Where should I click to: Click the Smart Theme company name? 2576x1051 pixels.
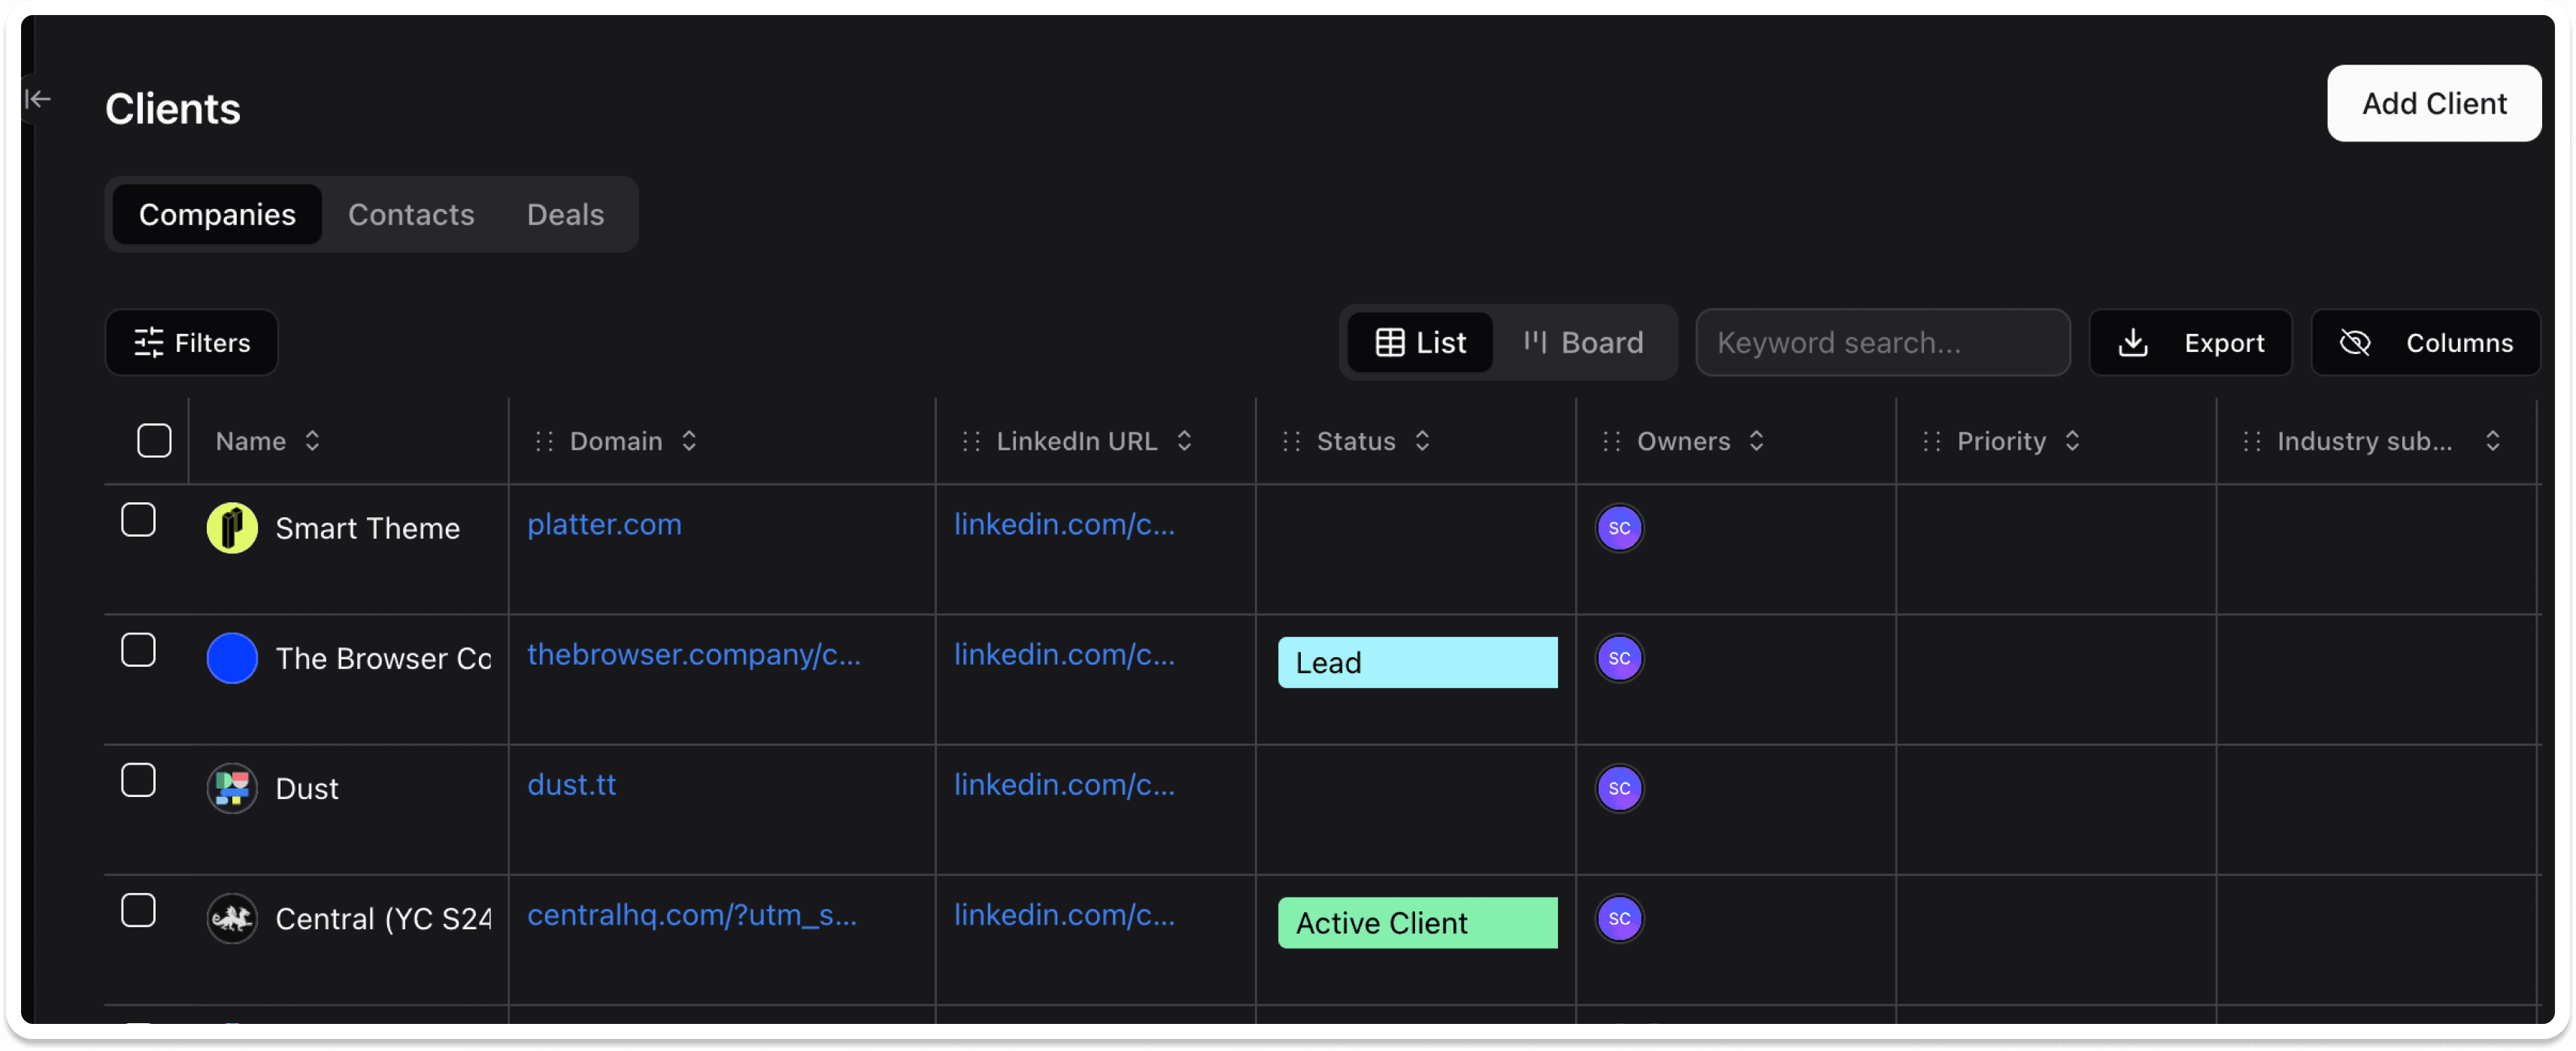click(x=368, y=528)
